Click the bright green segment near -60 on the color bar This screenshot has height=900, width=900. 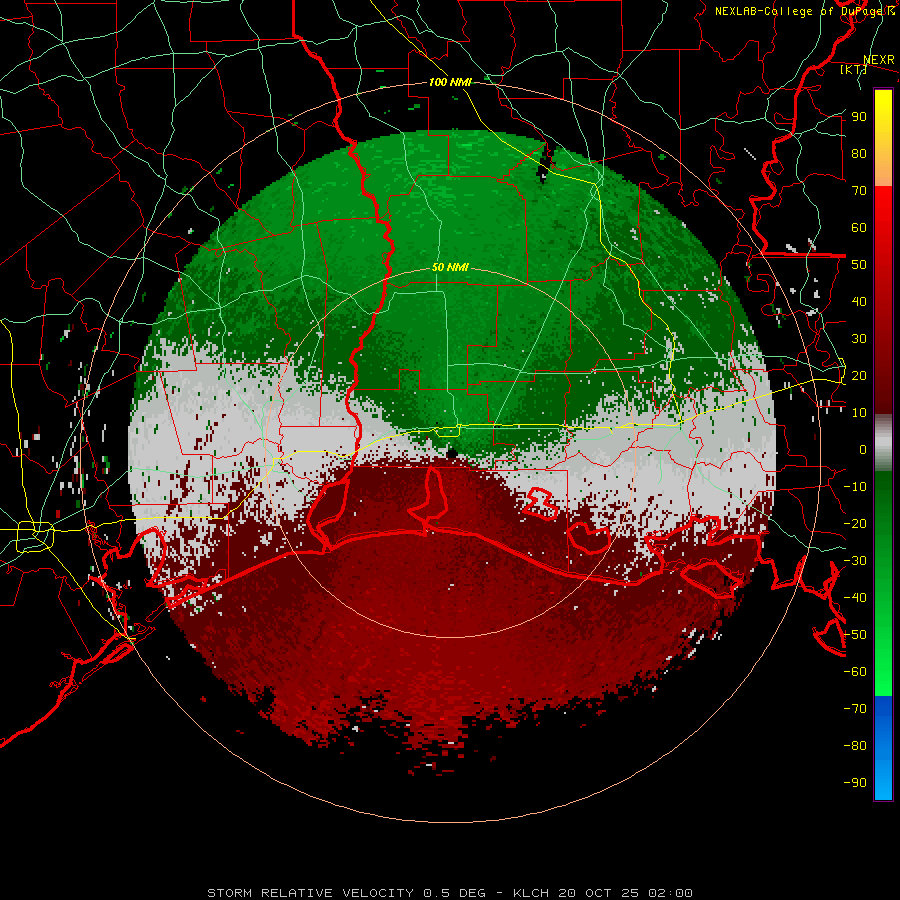pos(883,672)
